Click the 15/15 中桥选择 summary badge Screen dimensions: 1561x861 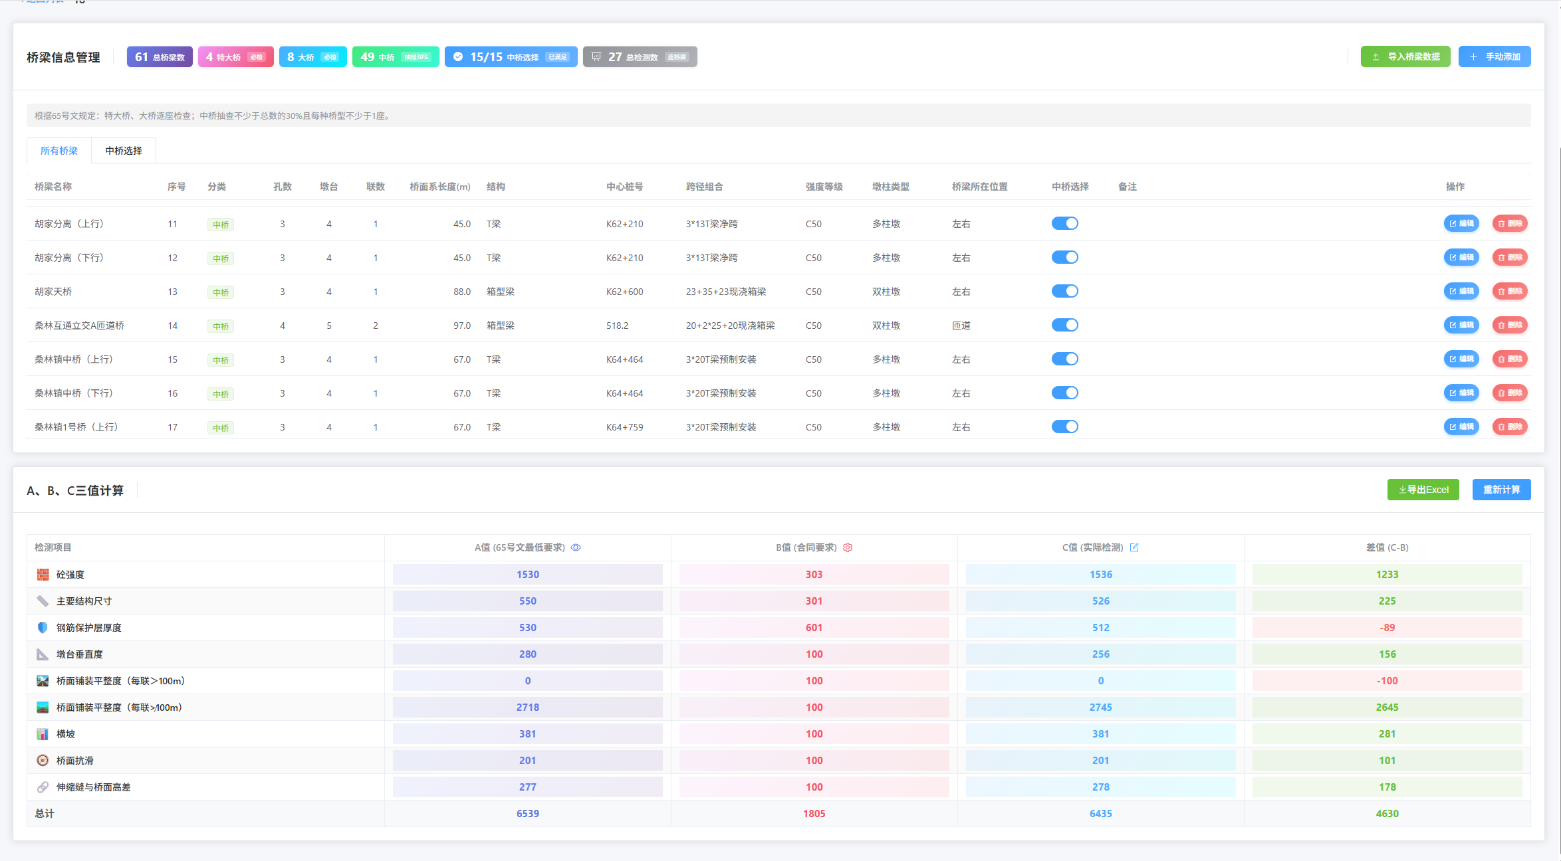(x=511, y=57)
